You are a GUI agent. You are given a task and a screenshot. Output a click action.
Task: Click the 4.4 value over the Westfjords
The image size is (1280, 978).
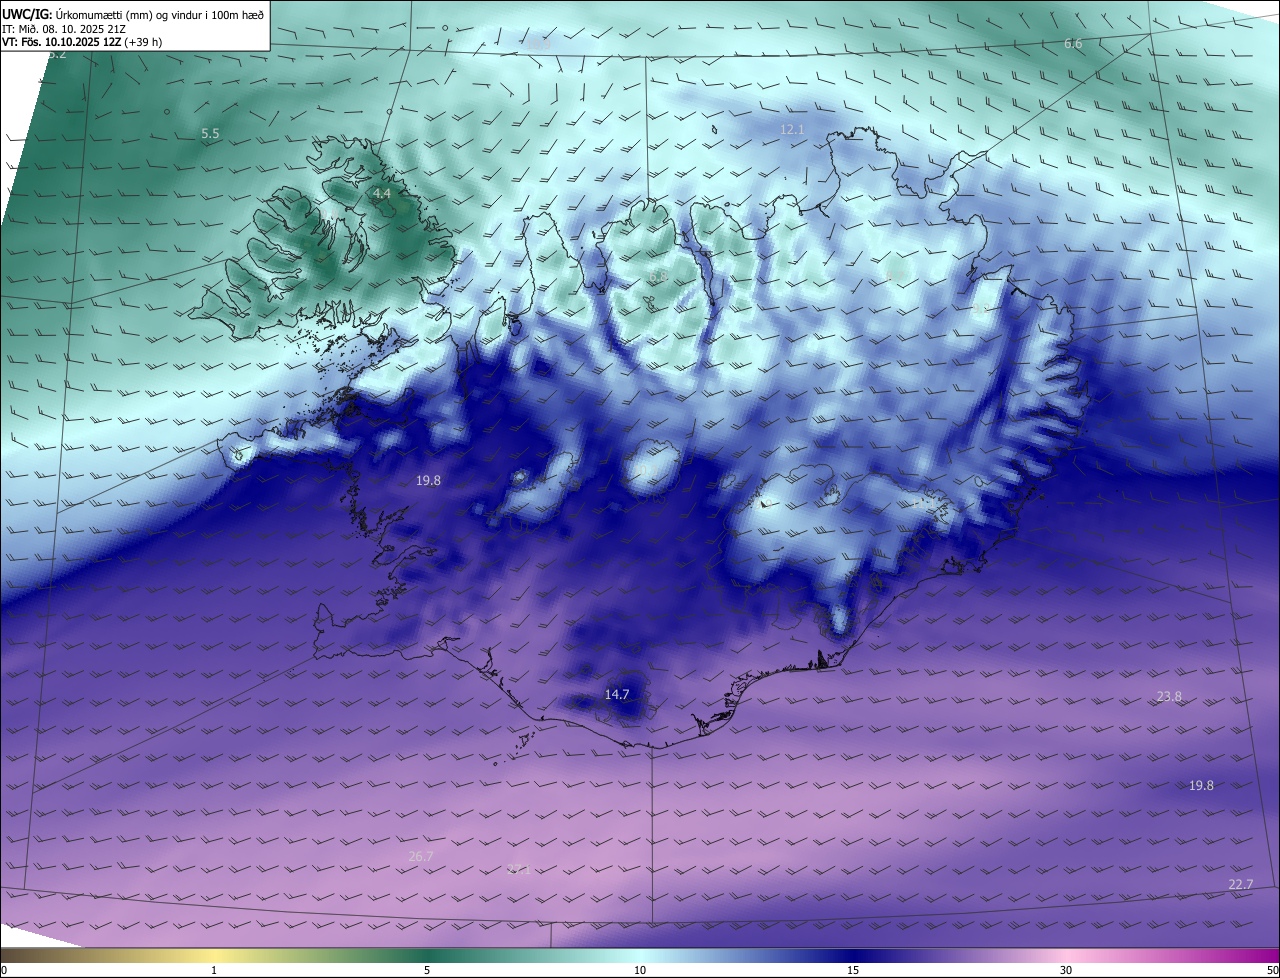(382, 193)
